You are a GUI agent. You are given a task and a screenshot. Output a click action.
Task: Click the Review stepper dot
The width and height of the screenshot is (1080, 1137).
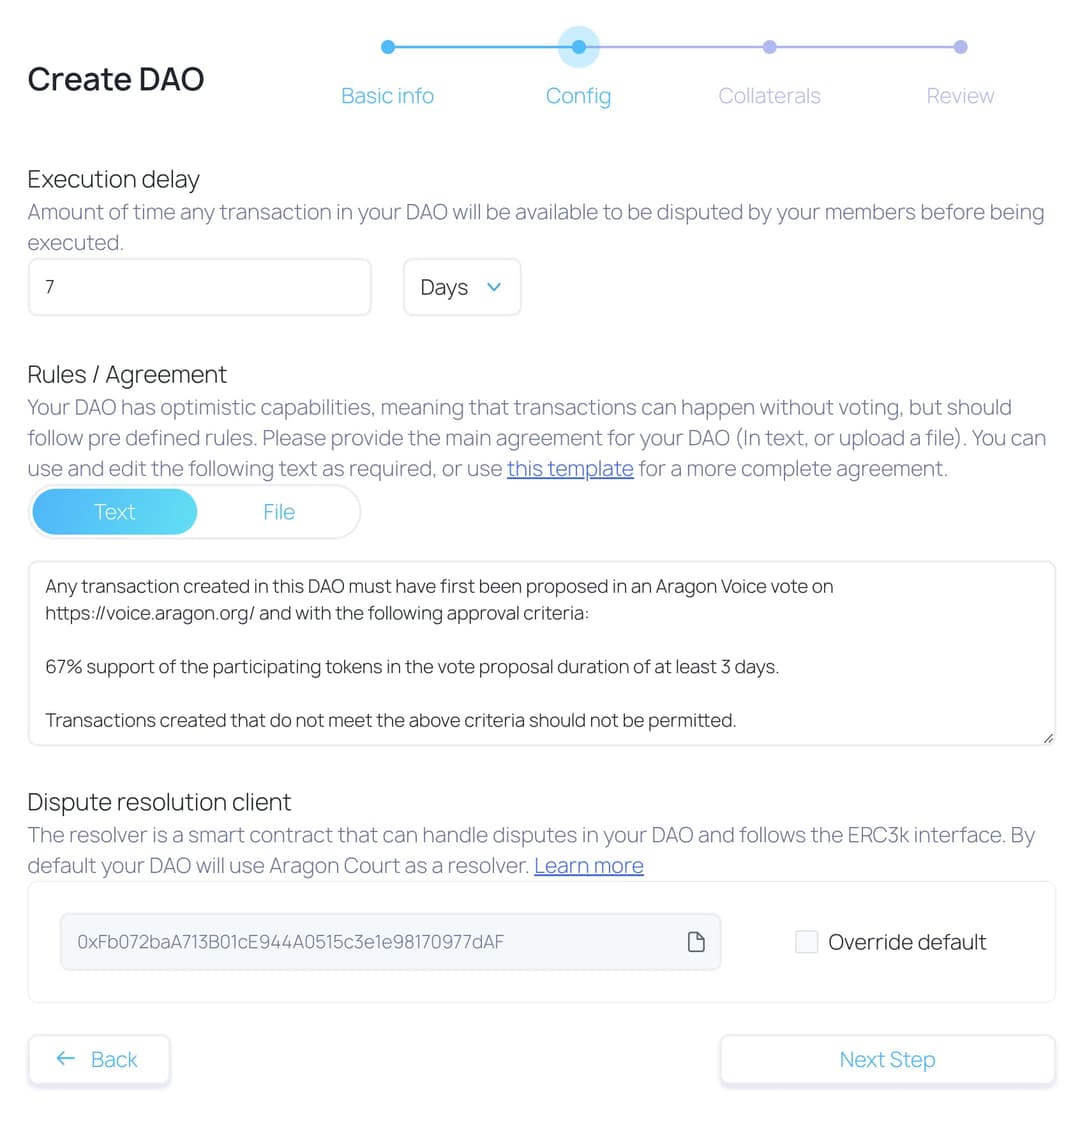[961, 46]
